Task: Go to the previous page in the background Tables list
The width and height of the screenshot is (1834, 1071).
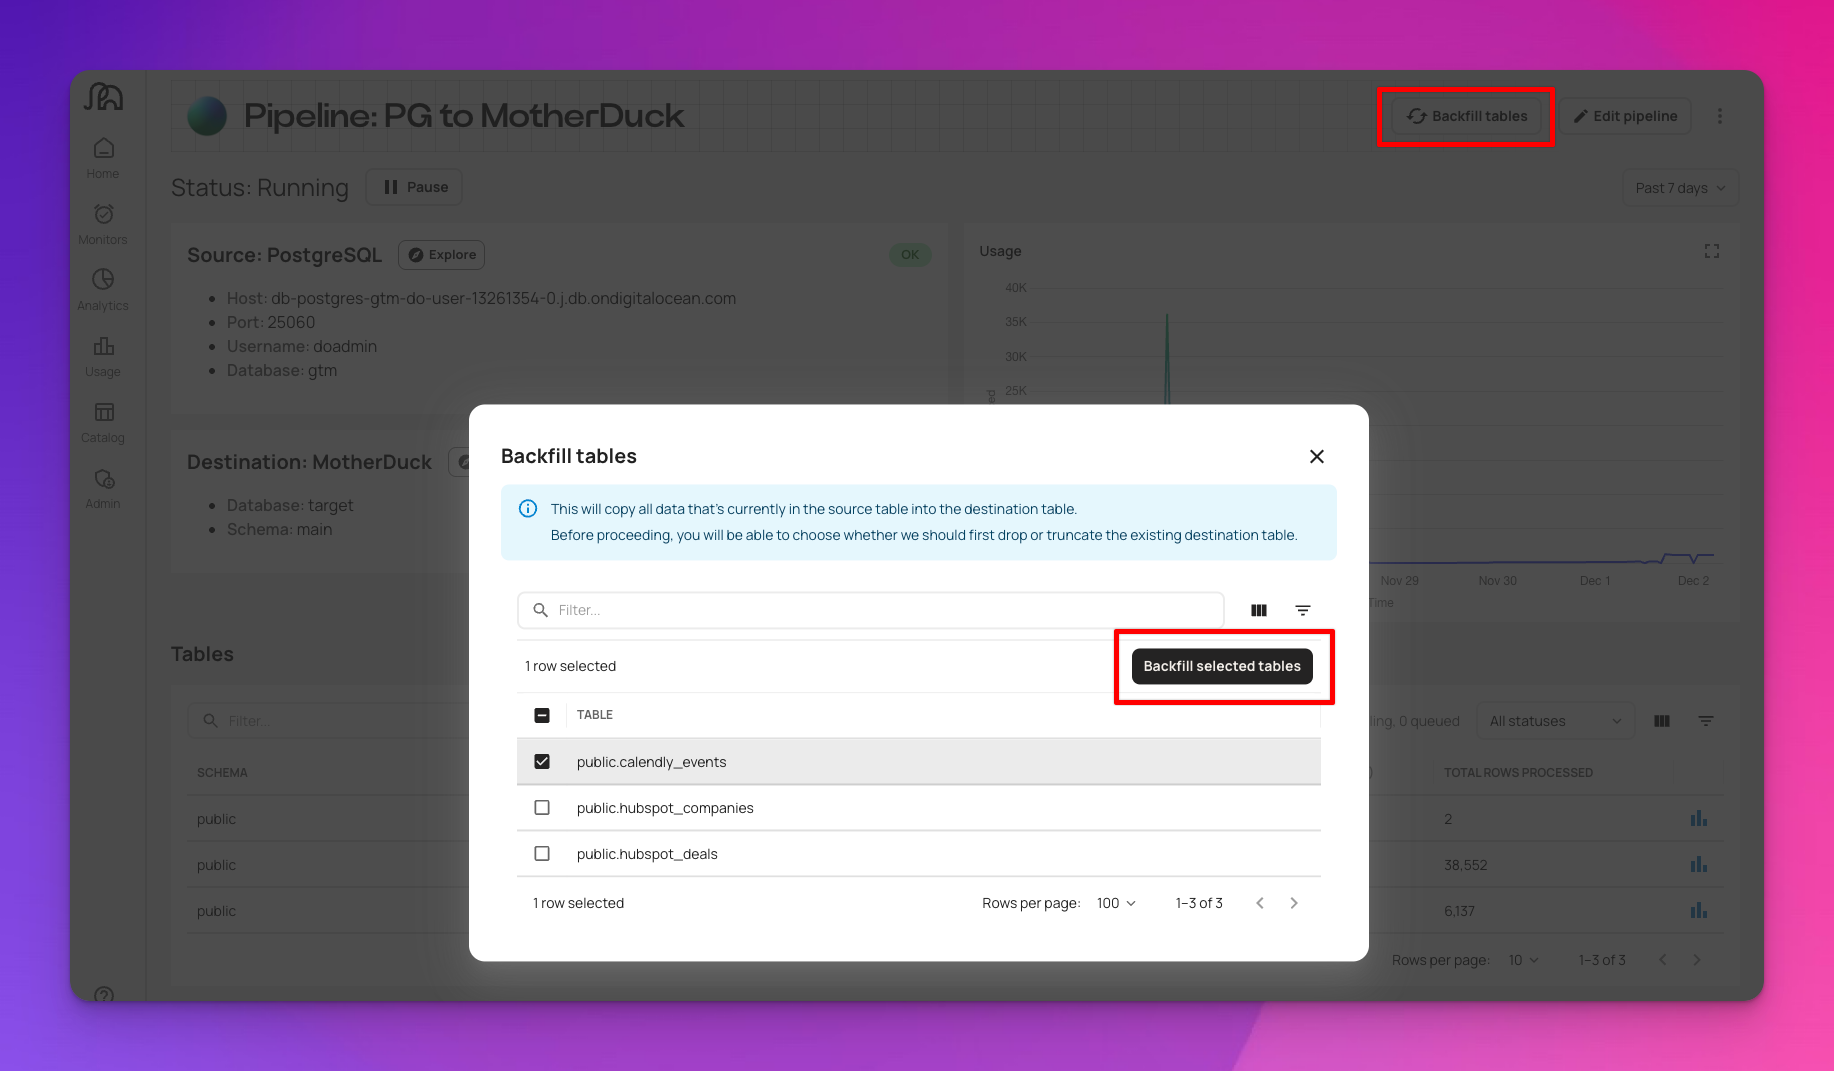Action: (1663, 960)
